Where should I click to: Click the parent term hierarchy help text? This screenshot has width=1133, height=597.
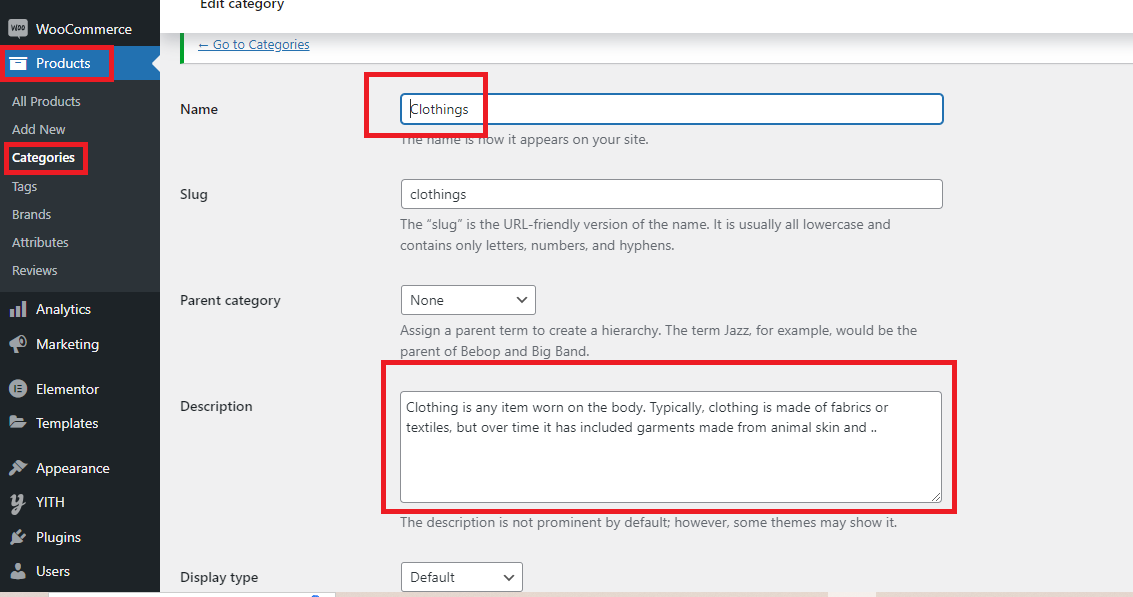(x=658, y=341)
